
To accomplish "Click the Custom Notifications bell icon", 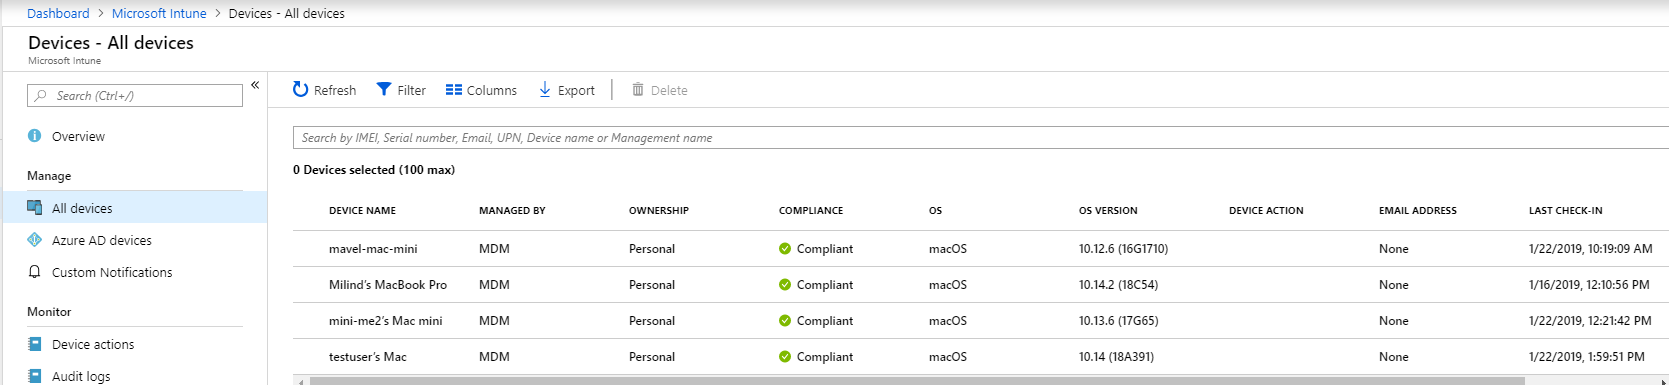I will tap(34, 272).
